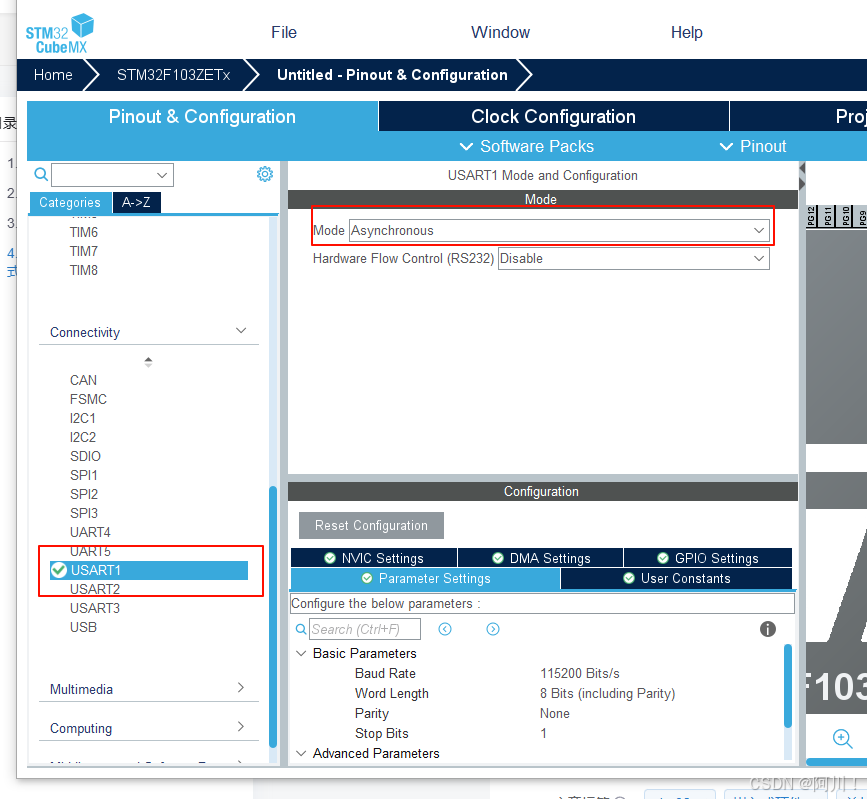867x799 pixels.
Task: Click the parameter list vertical scrollbar
Action: (x=788, y=686)
